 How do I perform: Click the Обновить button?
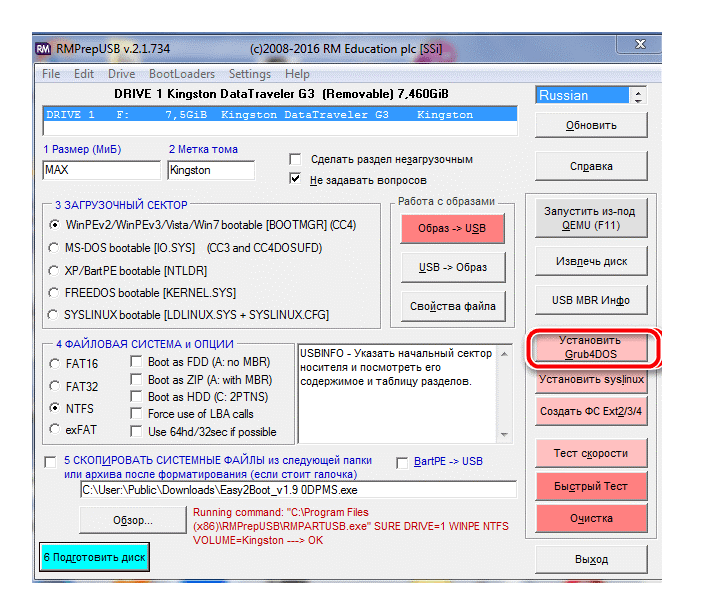[591, 125]
